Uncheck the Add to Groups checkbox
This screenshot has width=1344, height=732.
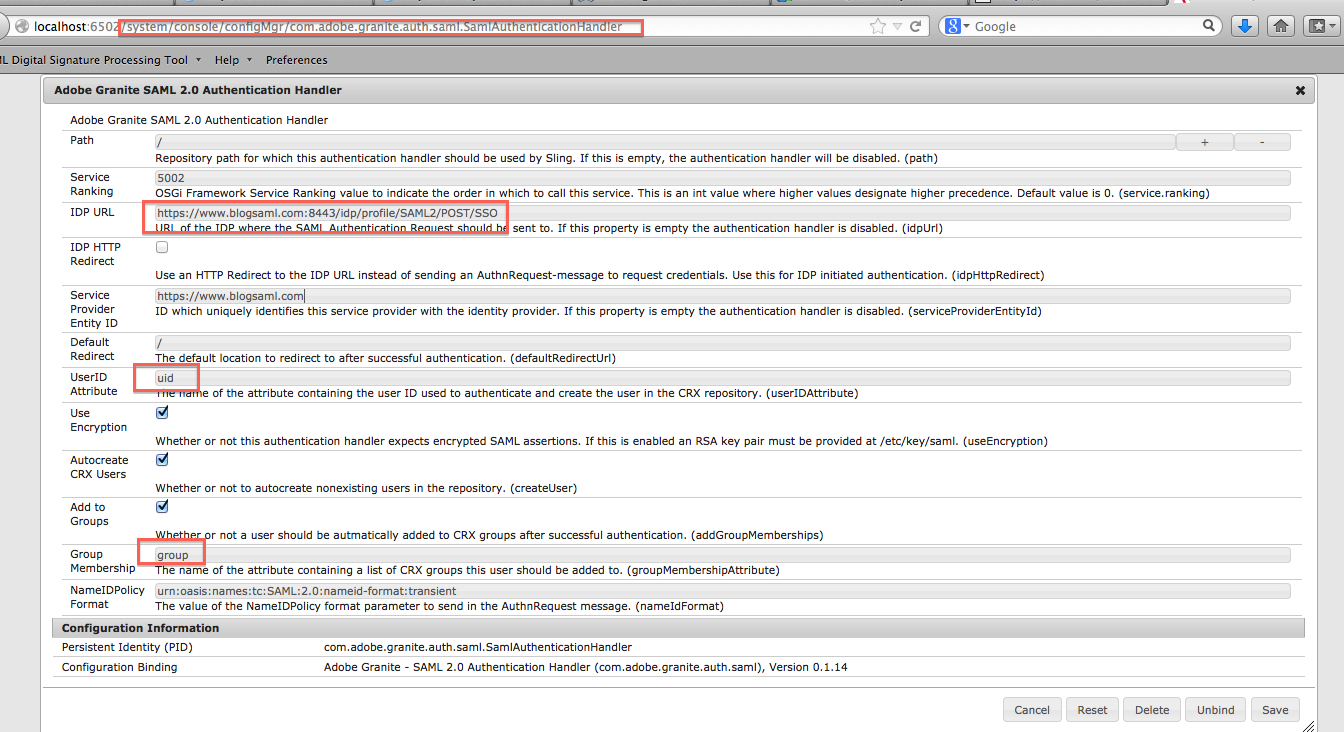(x=162, y=506)
